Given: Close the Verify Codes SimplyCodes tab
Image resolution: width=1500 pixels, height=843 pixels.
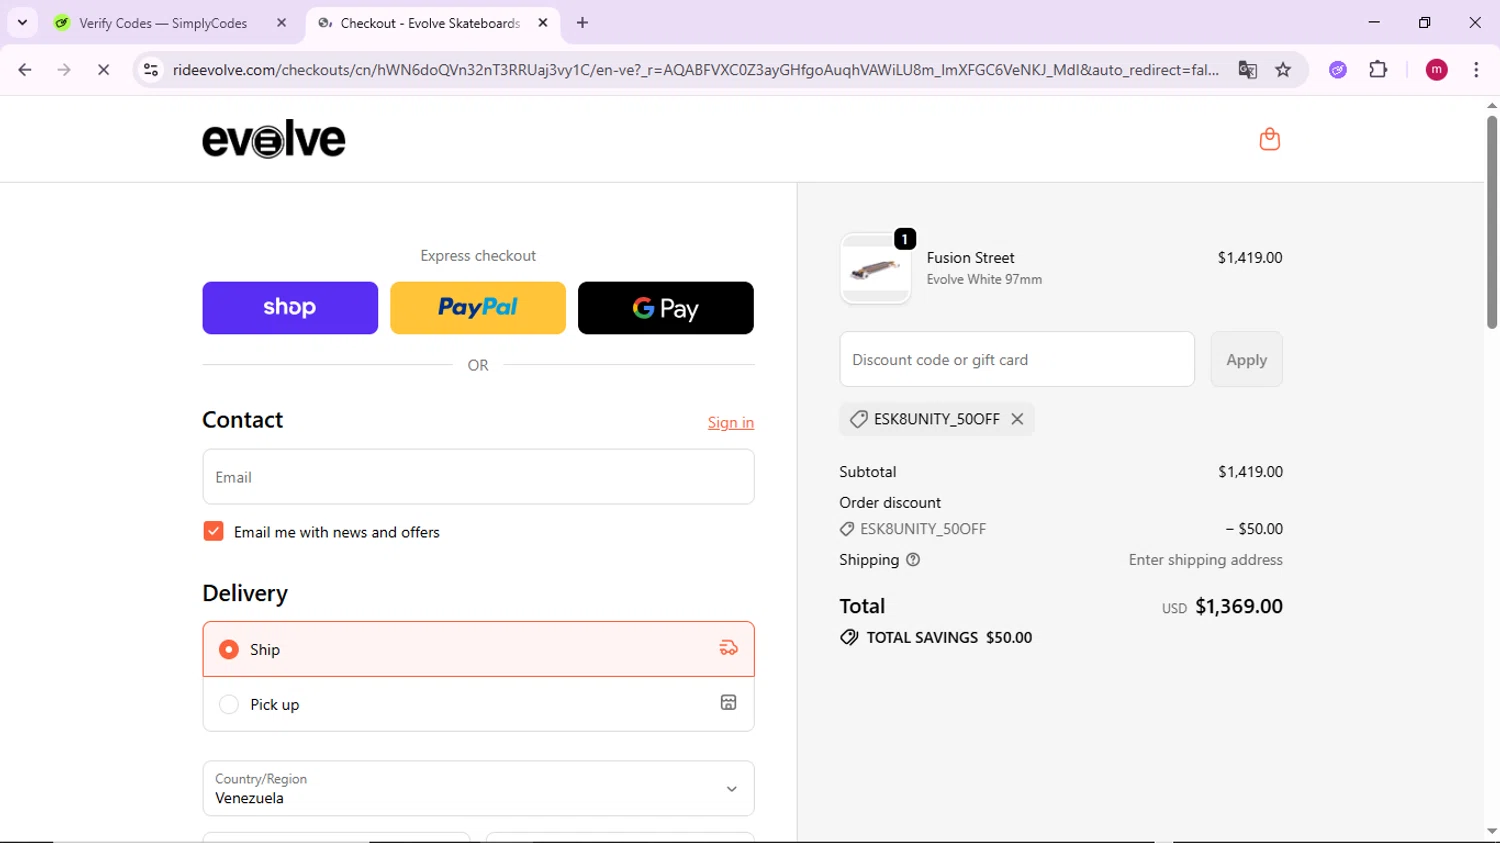Looking at the screenshot, I should [281, 23].
